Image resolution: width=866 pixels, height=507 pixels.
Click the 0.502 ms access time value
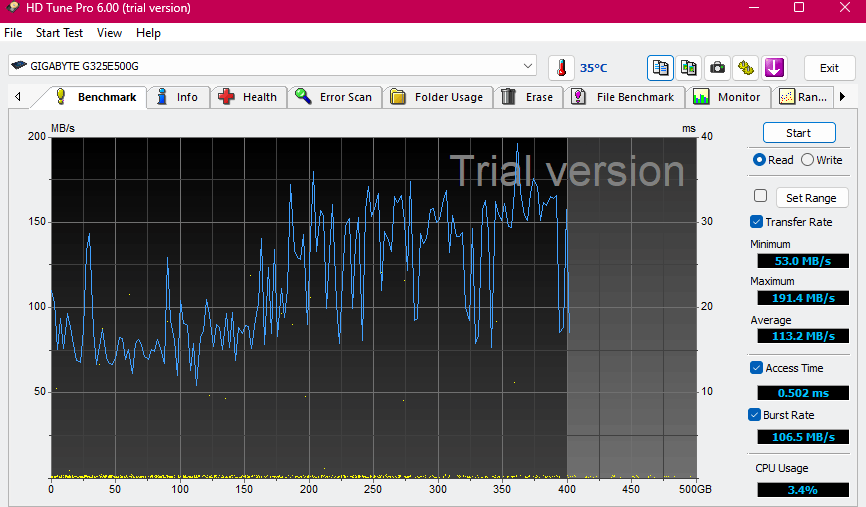(802, 393)
